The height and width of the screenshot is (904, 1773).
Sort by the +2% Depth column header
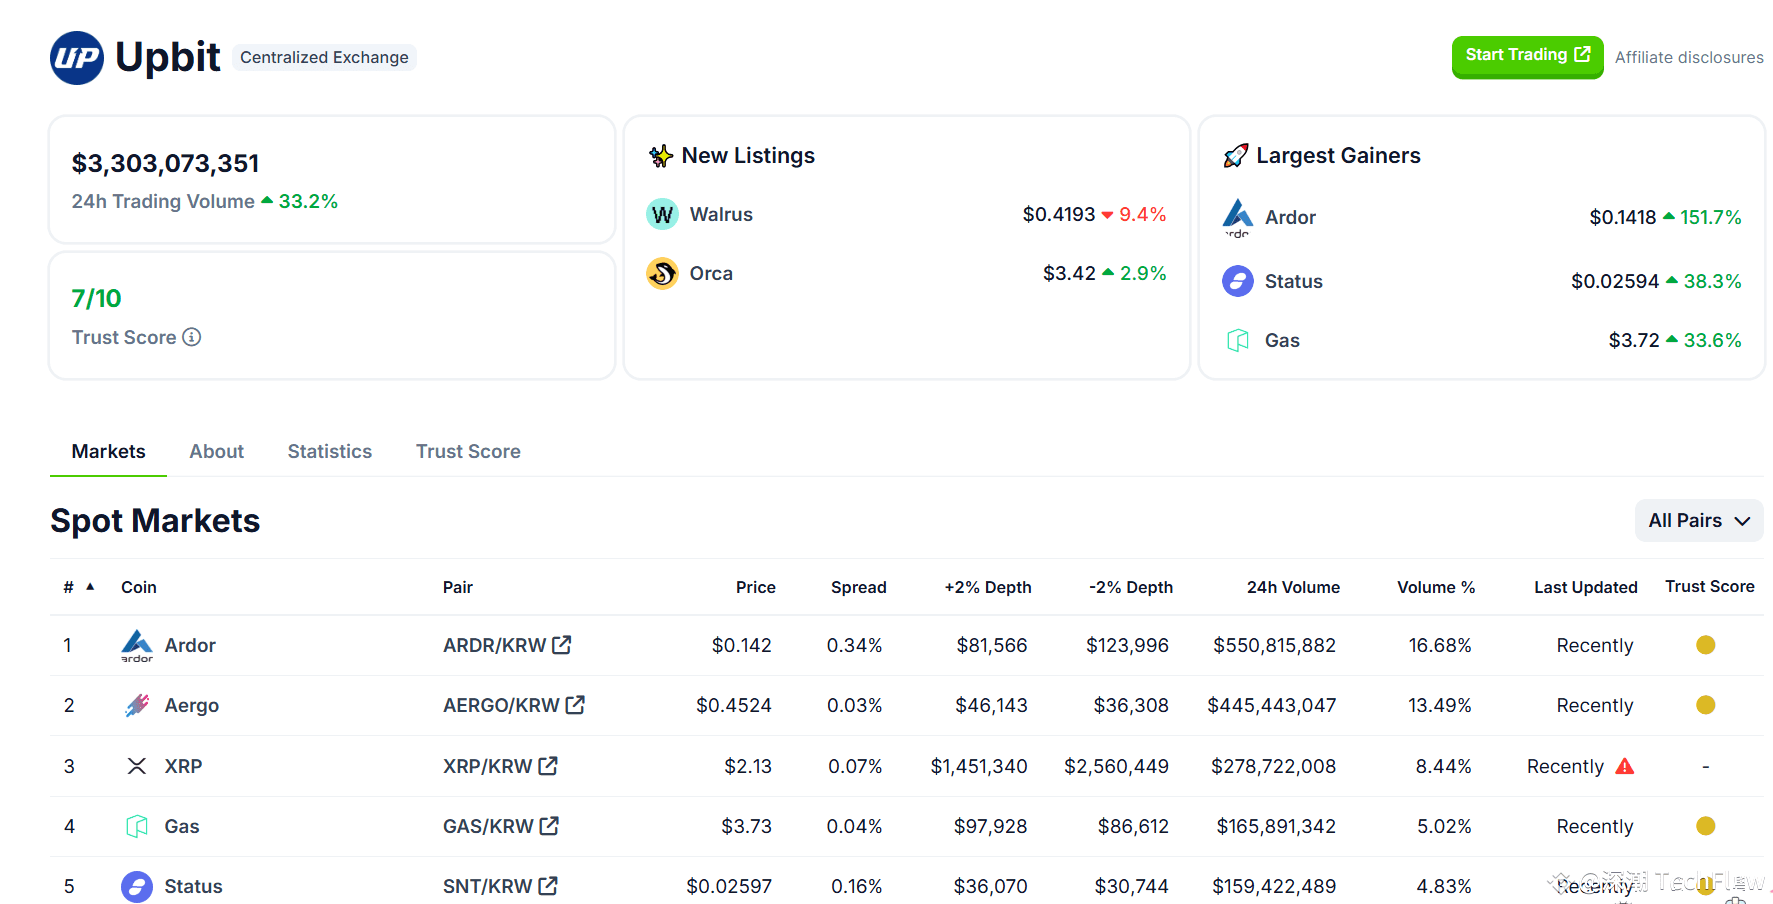(x=988, y=587)
